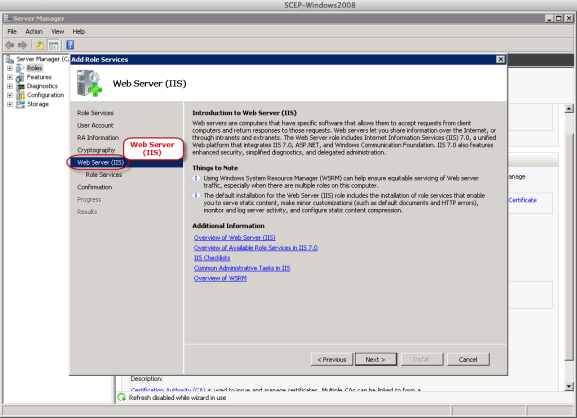Screen dimensions: 577x418
Task: Select the Roles label in the tree
Action: click(34, 68)
